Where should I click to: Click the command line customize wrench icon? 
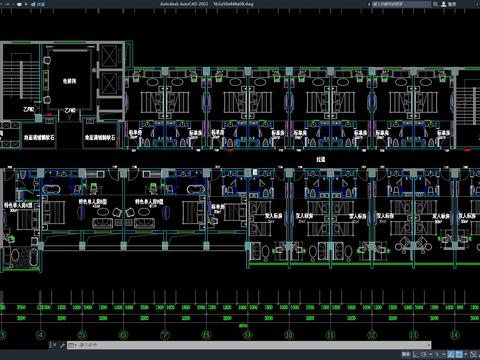[62, 345]
